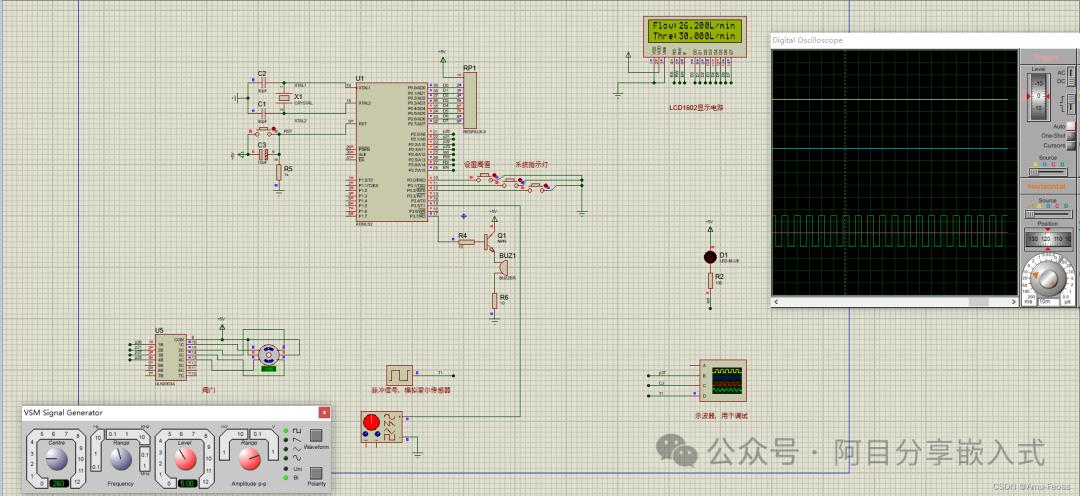This screenshot has height=496, width=1080.
Task: Select the pulse signal generator symbol
Action: [399, 375]
